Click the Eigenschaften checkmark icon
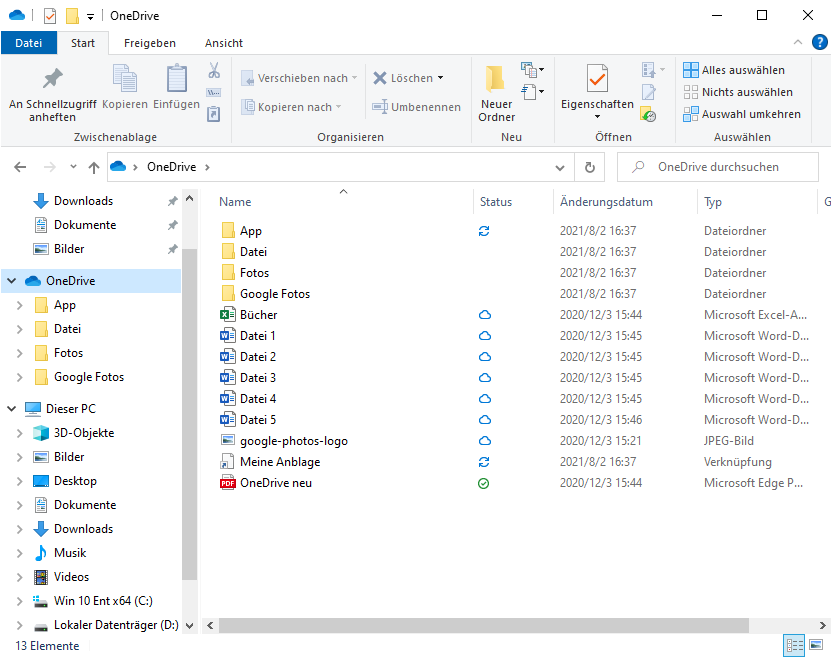This screenshot has height=658, width=832. [x=597, y=79]
